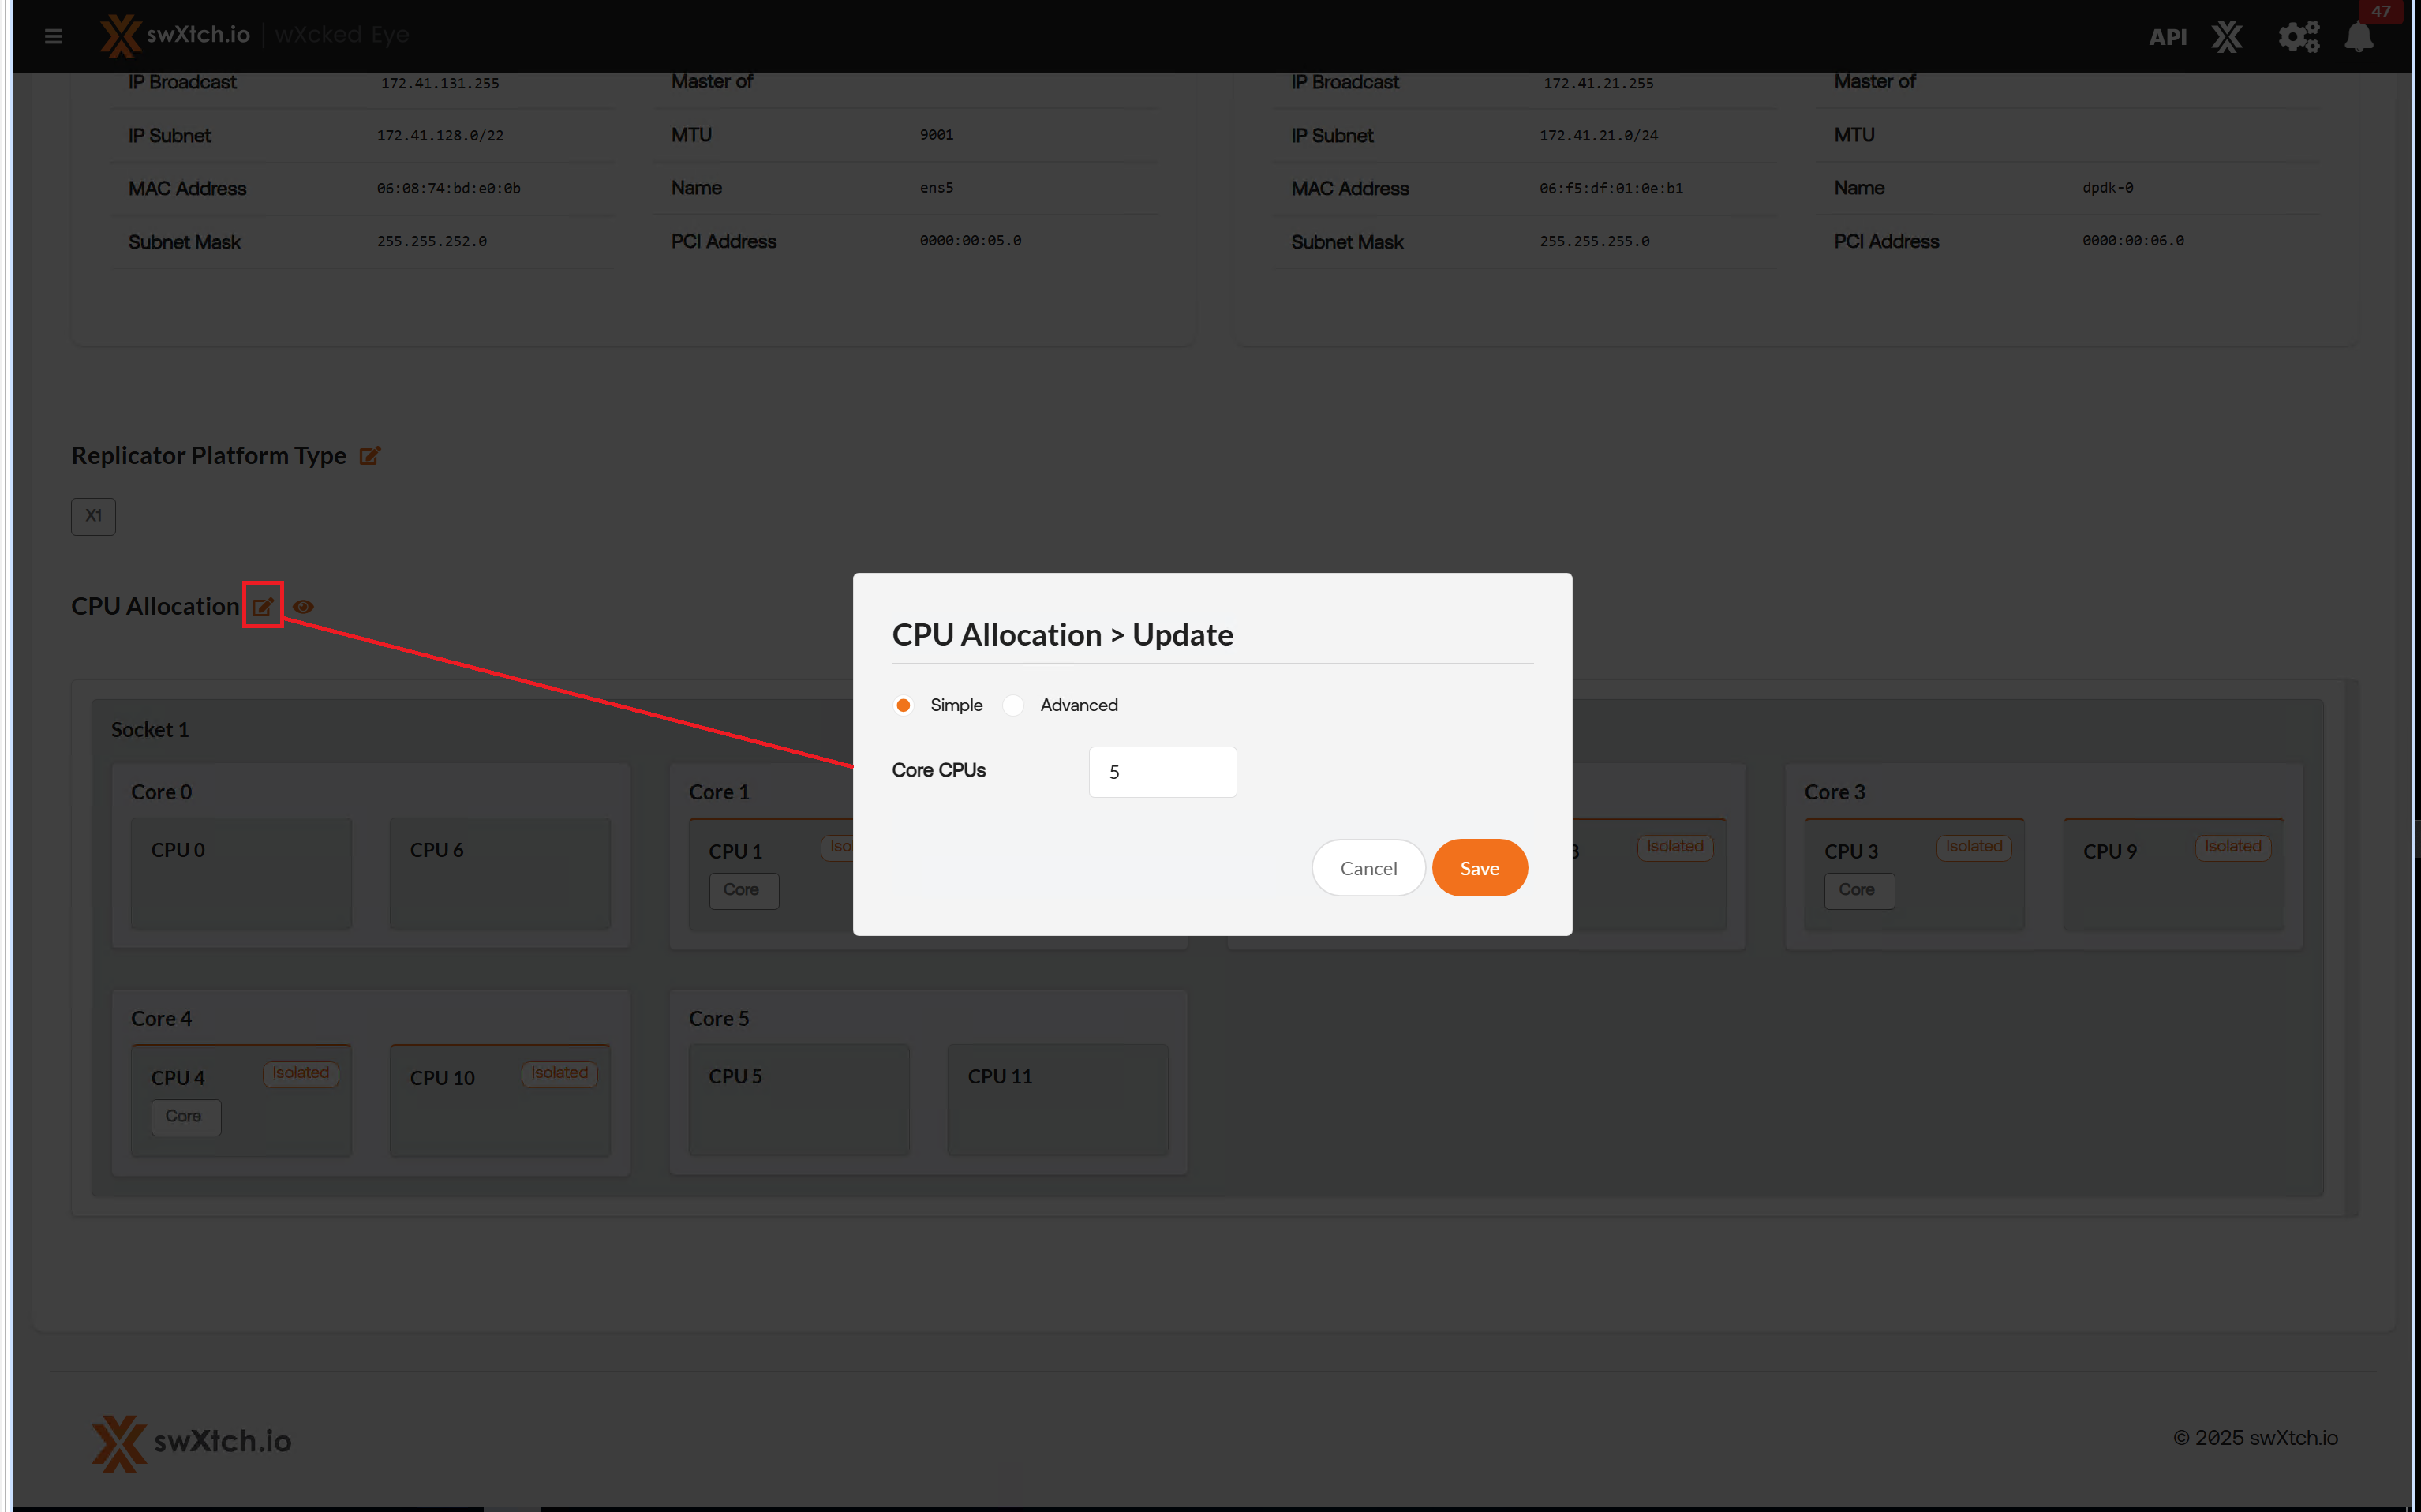Click the swXtch X icon near API
2421x1512 pixels.
[x=2227, y=37]
